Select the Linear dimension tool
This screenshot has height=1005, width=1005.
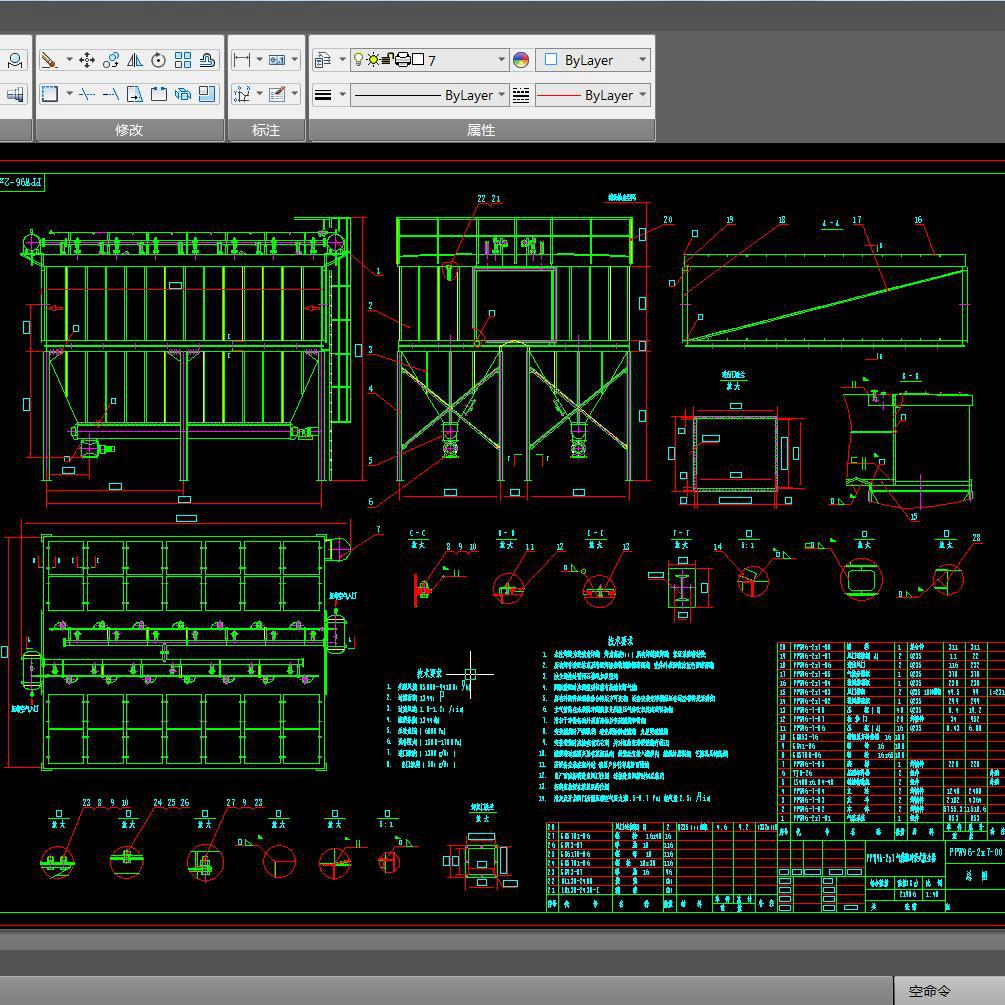pyautogui.click(x=241, y=60)
